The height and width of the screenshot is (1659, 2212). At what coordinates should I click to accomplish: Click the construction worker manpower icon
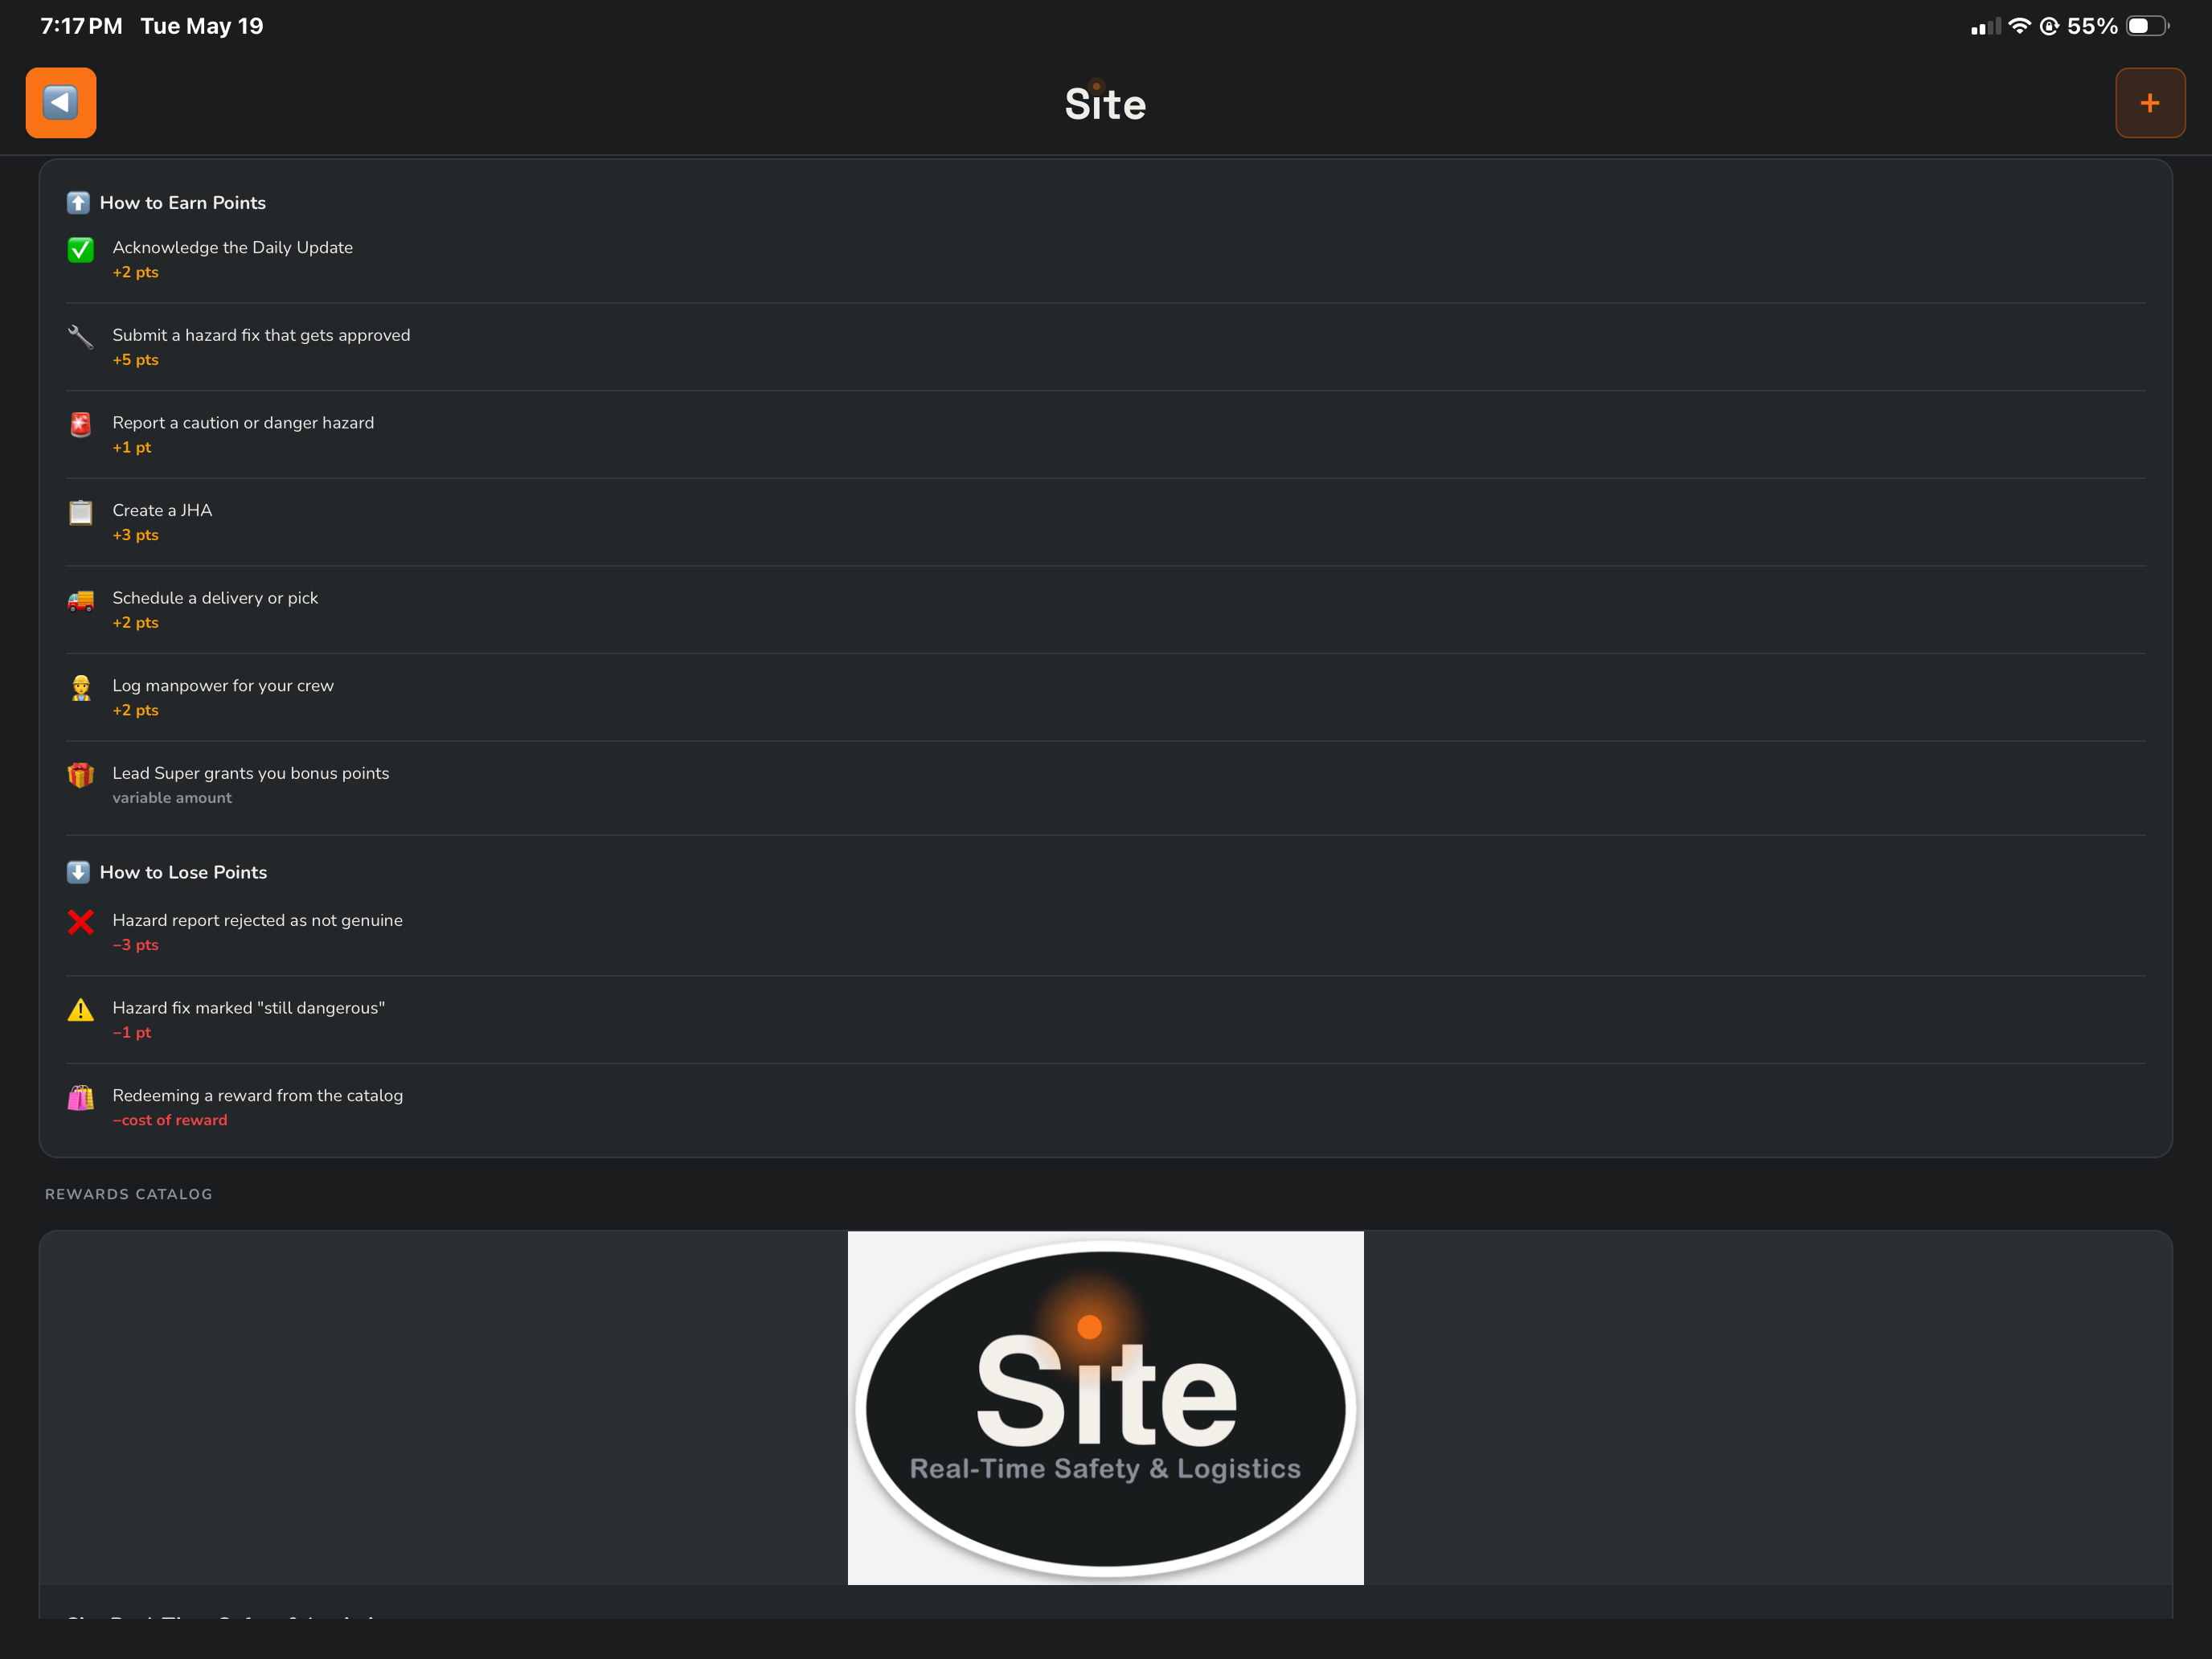(x=81, y=688)
